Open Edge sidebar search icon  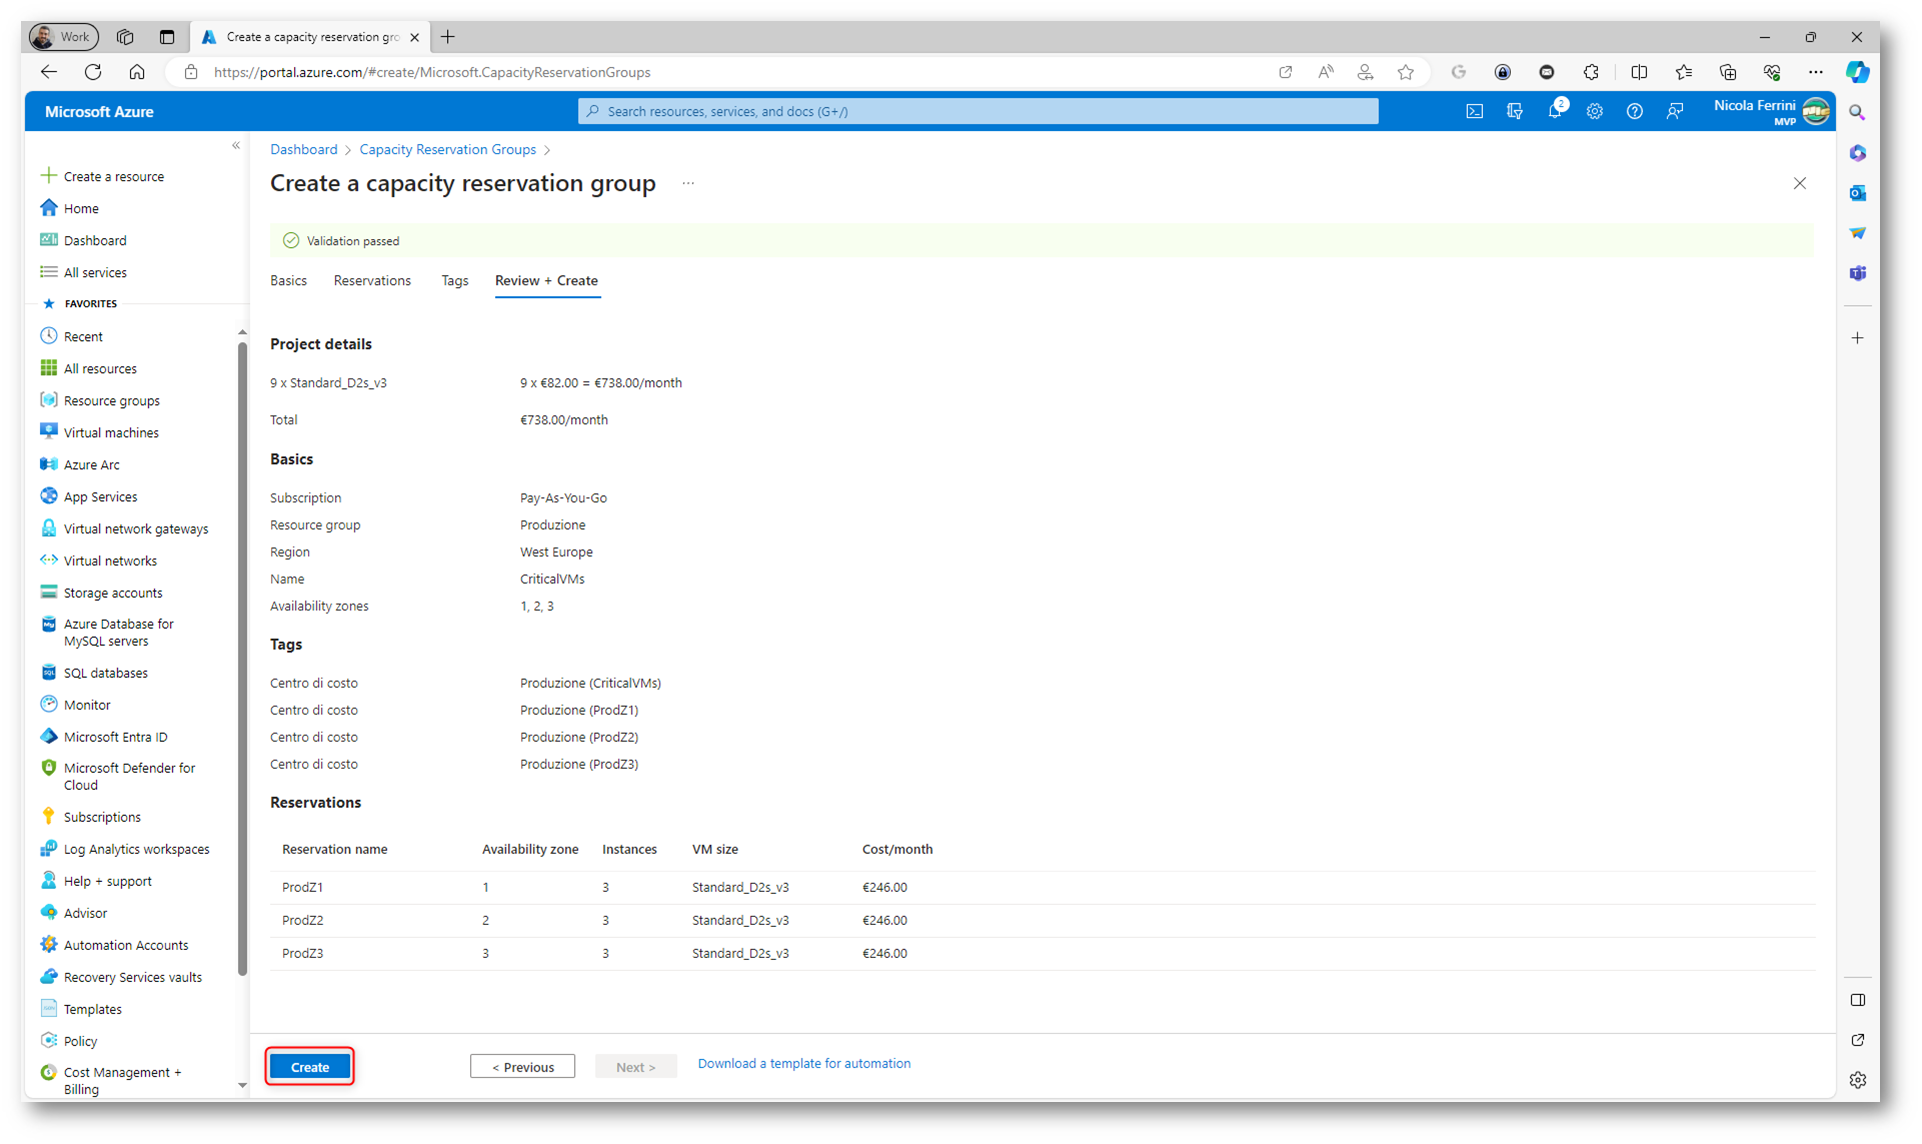1857,113
